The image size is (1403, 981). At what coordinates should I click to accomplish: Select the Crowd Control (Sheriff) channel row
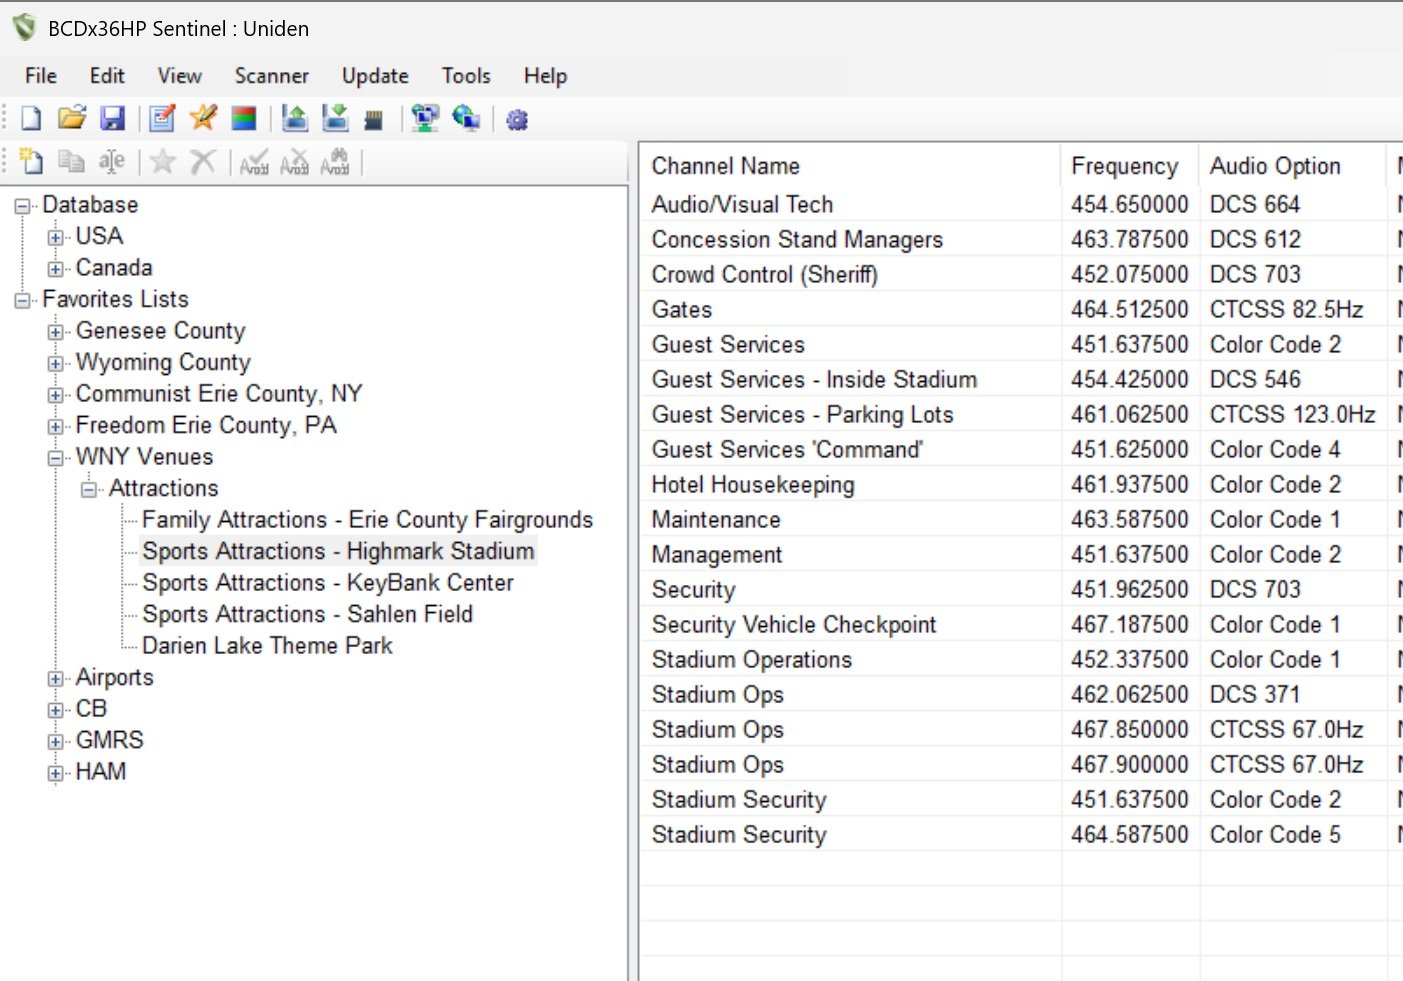coord(764,275)
